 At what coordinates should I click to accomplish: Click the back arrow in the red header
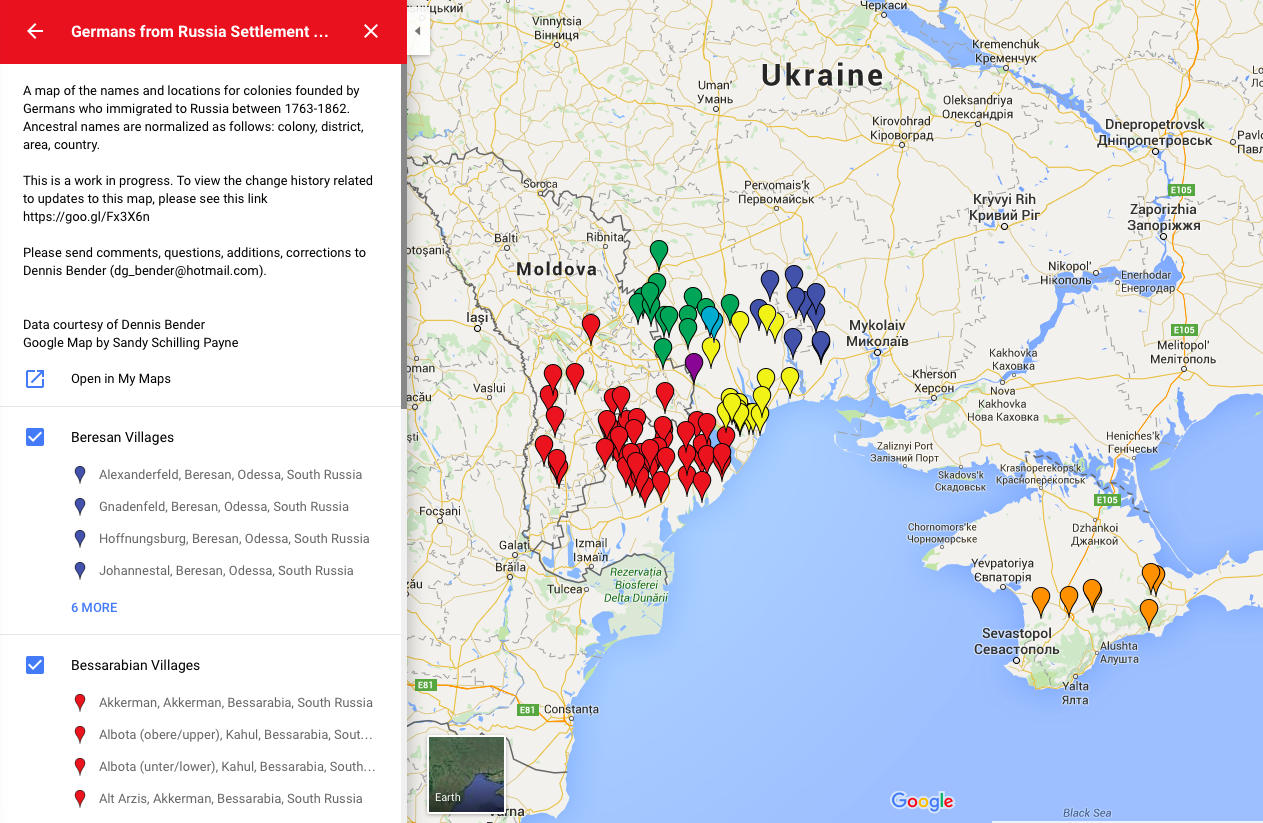pyautogui.click(x=34, y=31)
